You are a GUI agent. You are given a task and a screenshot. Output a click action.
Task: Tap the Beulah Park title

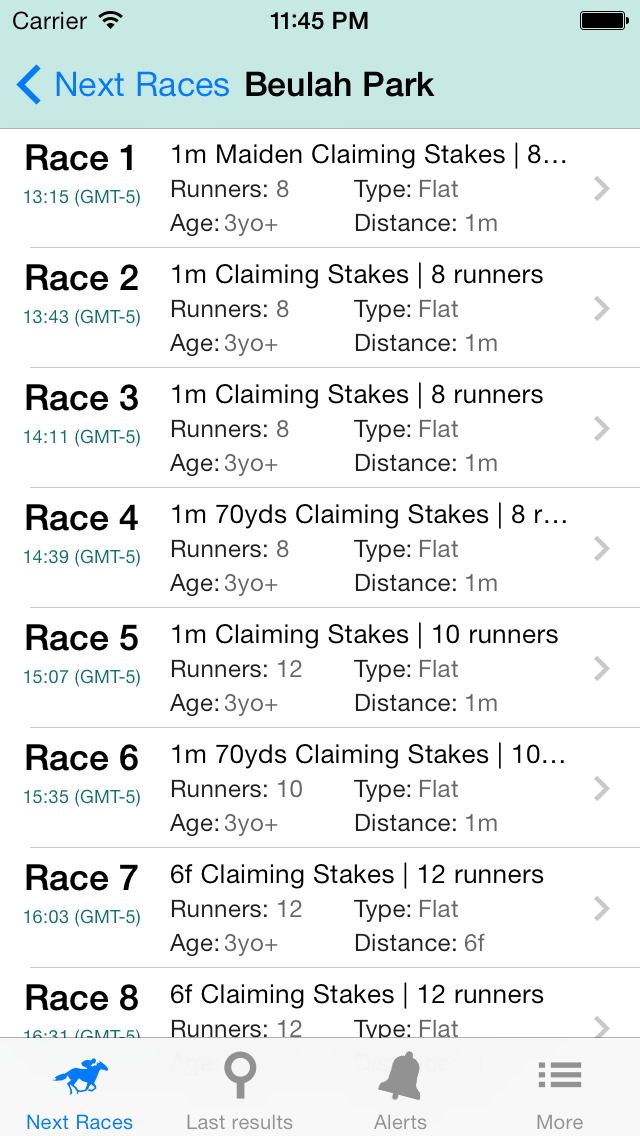(339, 85)
